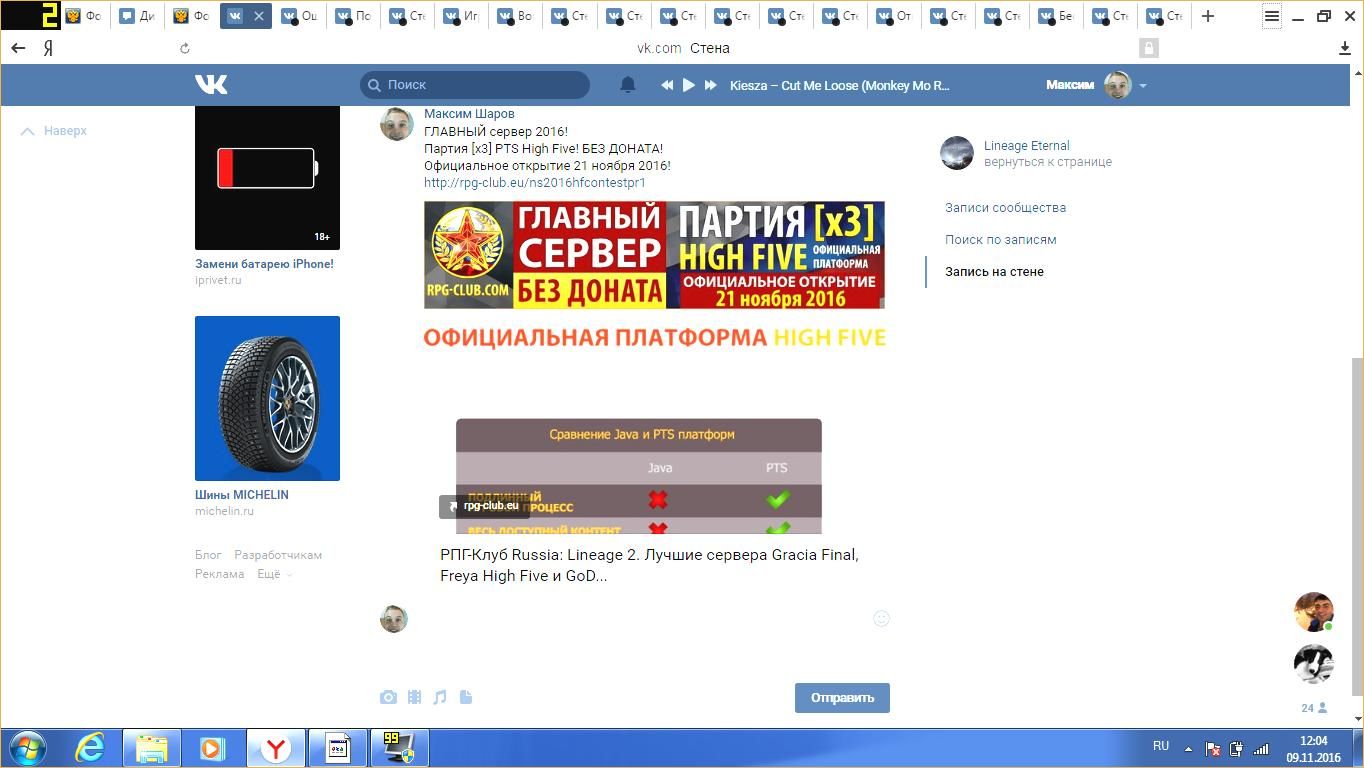
Task: Skip to next track in header player
Action: click(x=711, y=85)
